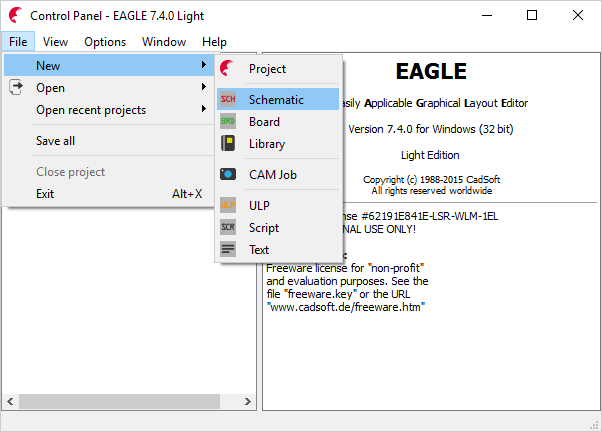Click the orange ULP icon
Viewport: 602px width, 432px height.
228,206
